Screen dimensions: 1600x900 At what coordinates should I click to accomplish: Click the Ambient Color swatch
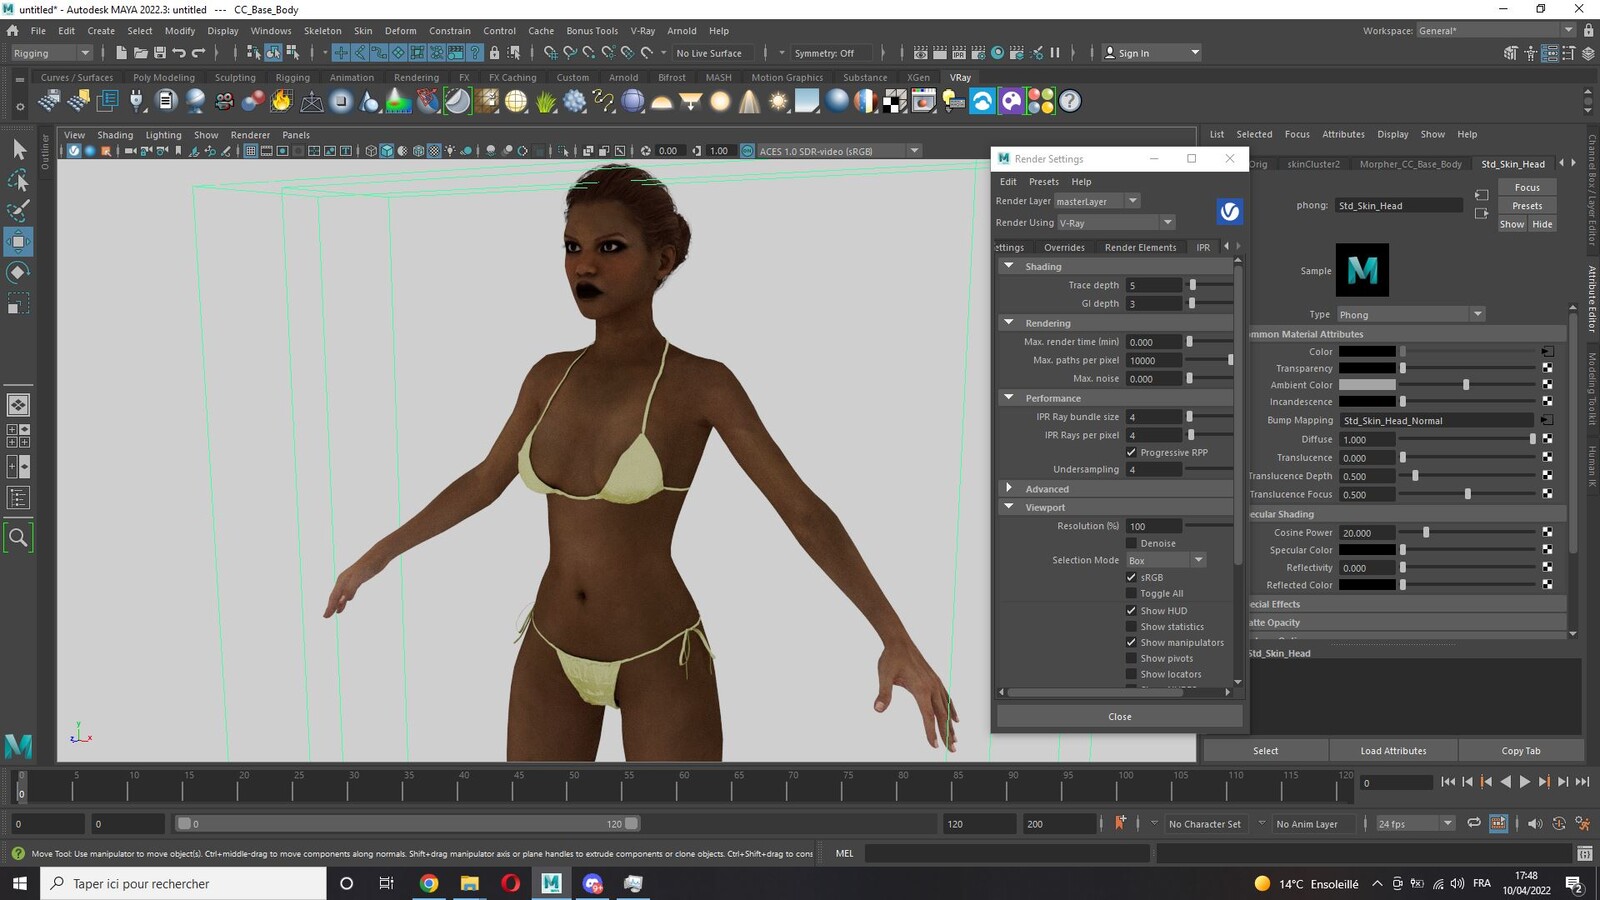tap(1367, 385)
